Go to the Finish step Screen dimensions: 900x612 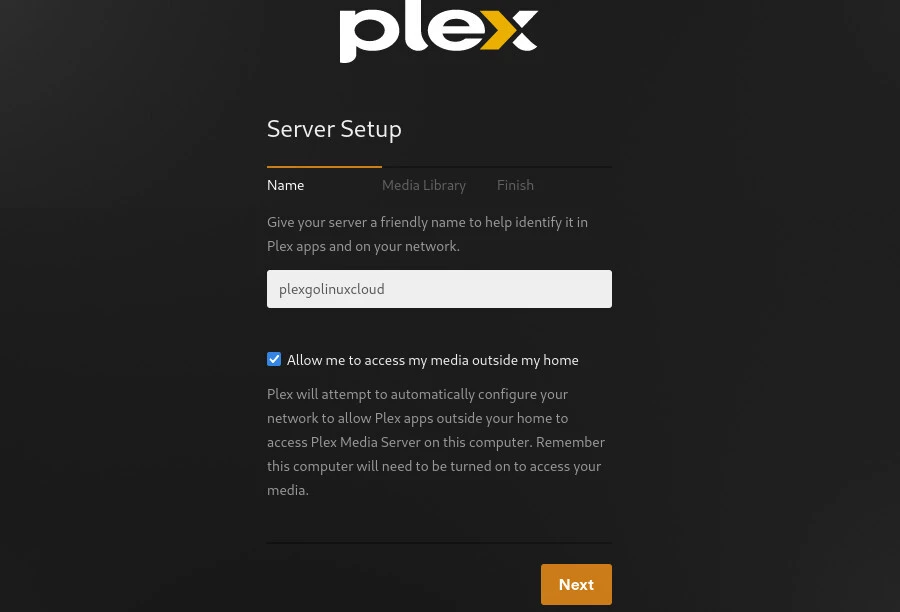tap(515, 185)
